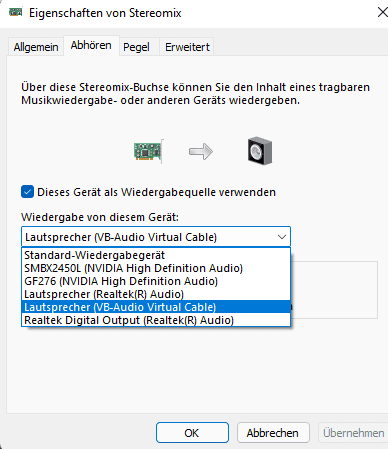Close the Eigenschaften von Stereomix dialog

tap(382, 13)
